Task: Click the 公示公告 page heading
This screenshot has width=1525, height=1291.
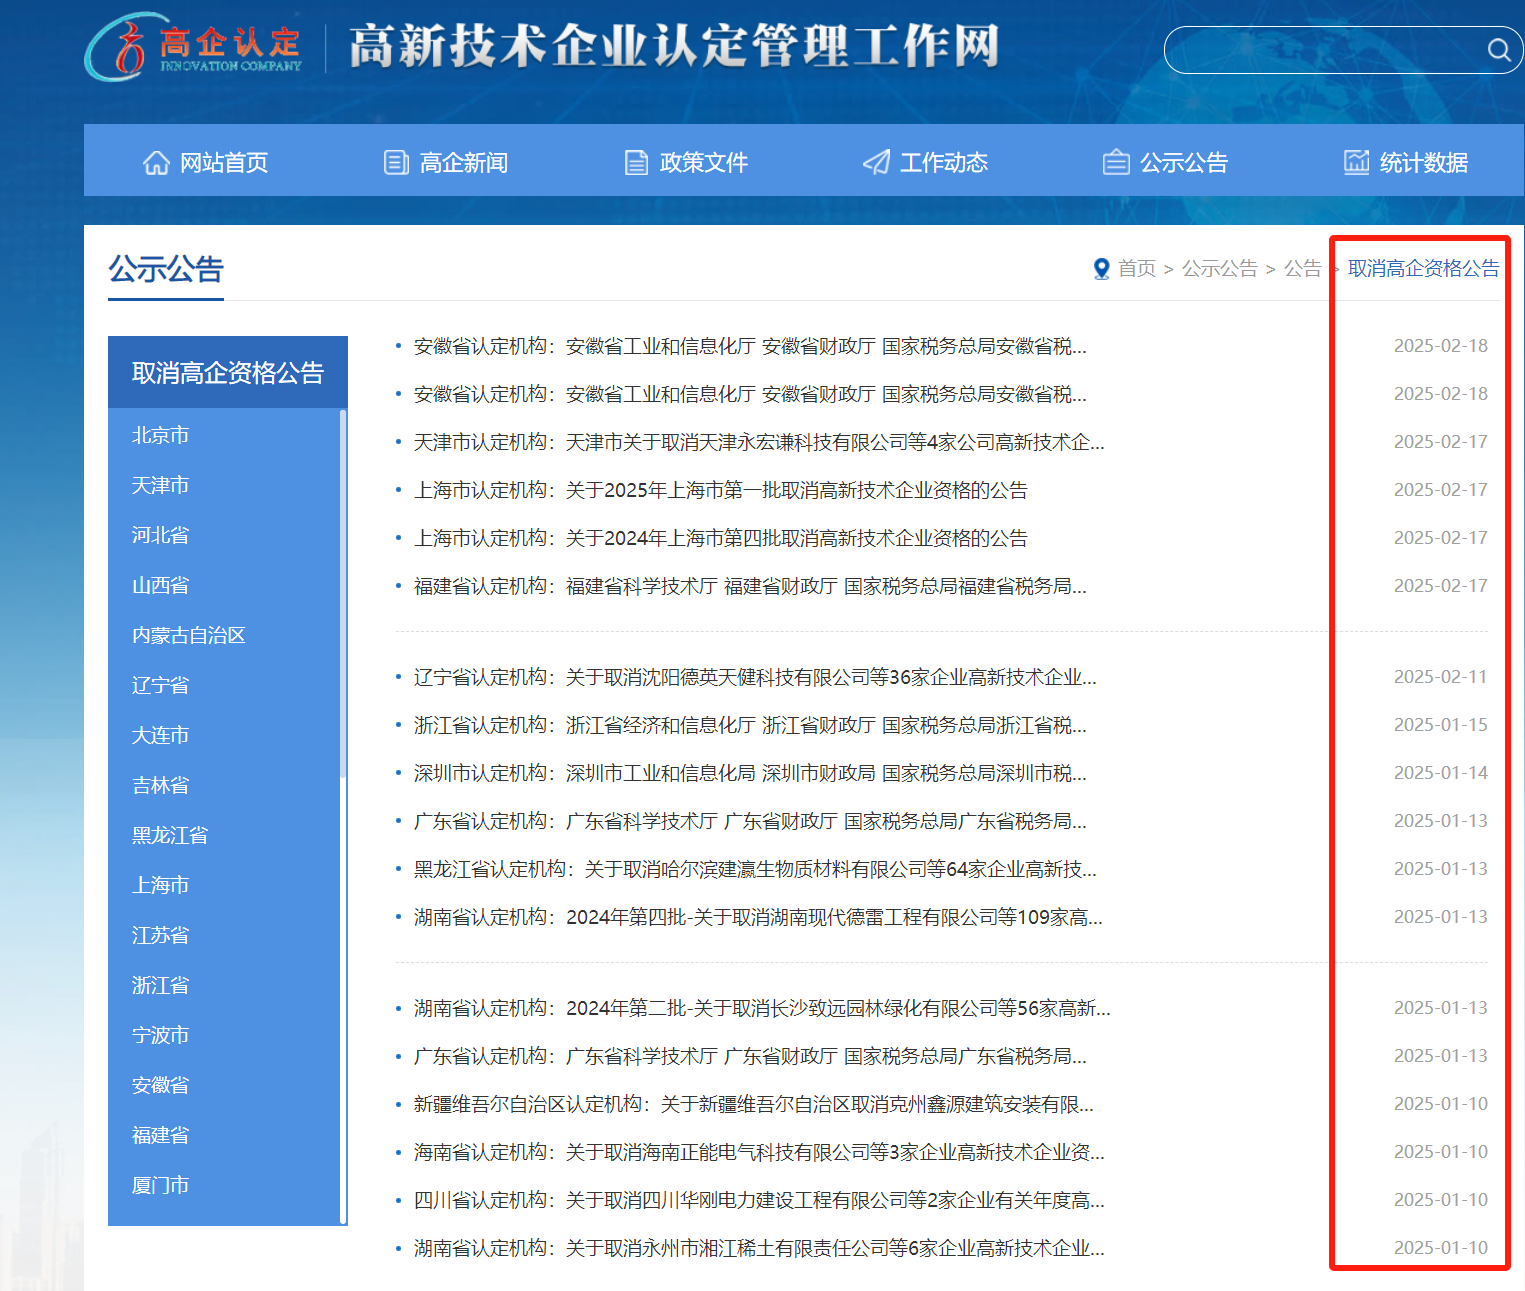Action: (x=166, y=269)
